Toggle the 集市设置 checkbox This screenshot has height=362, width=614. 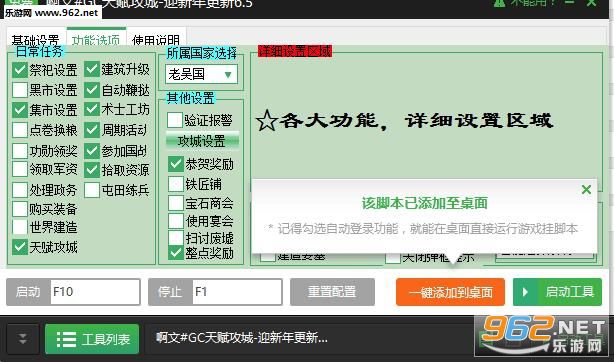pyautogui.click(x=20, y=110)
